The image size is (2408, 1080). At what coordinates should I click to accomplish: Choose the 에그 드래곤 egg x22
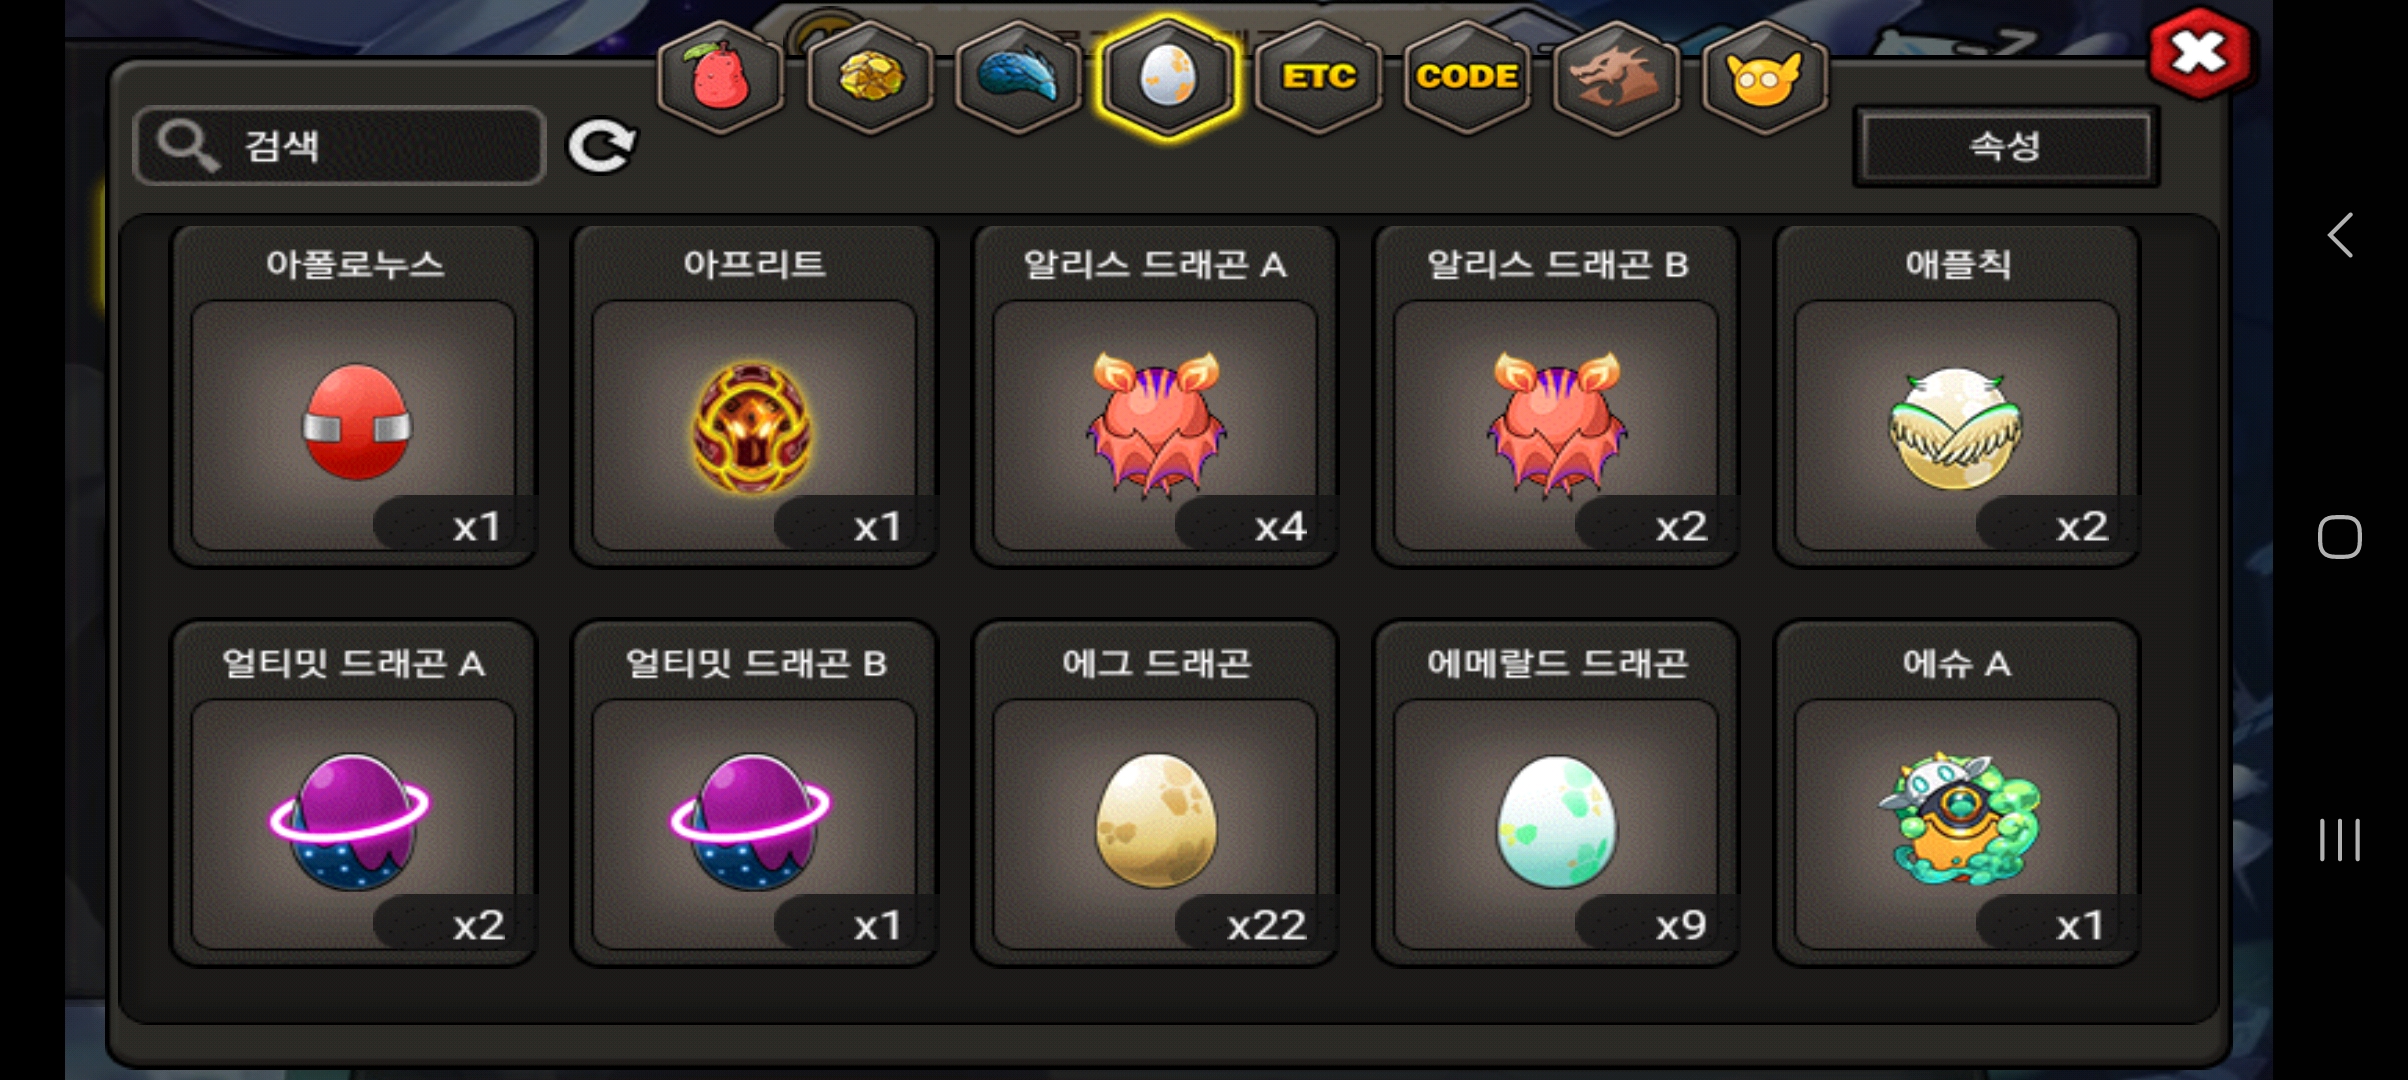pyautogui.click(x=1155, y=794)
